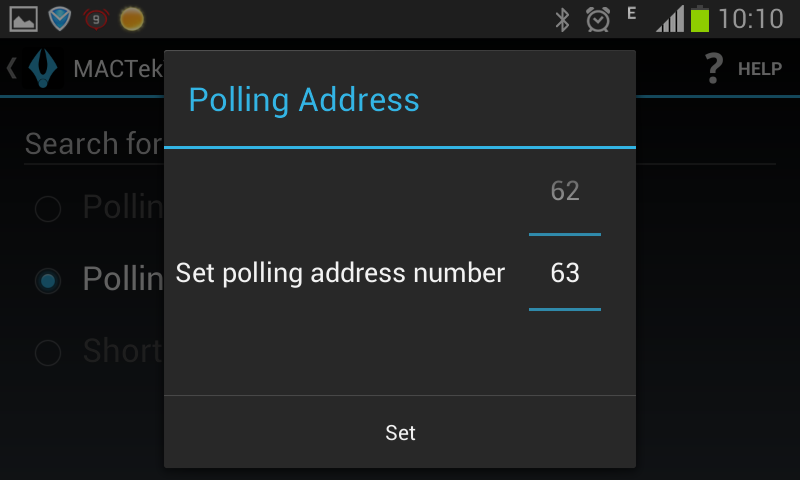Choose the Short radio button option
800x480 pixels.
click(47, 352)
